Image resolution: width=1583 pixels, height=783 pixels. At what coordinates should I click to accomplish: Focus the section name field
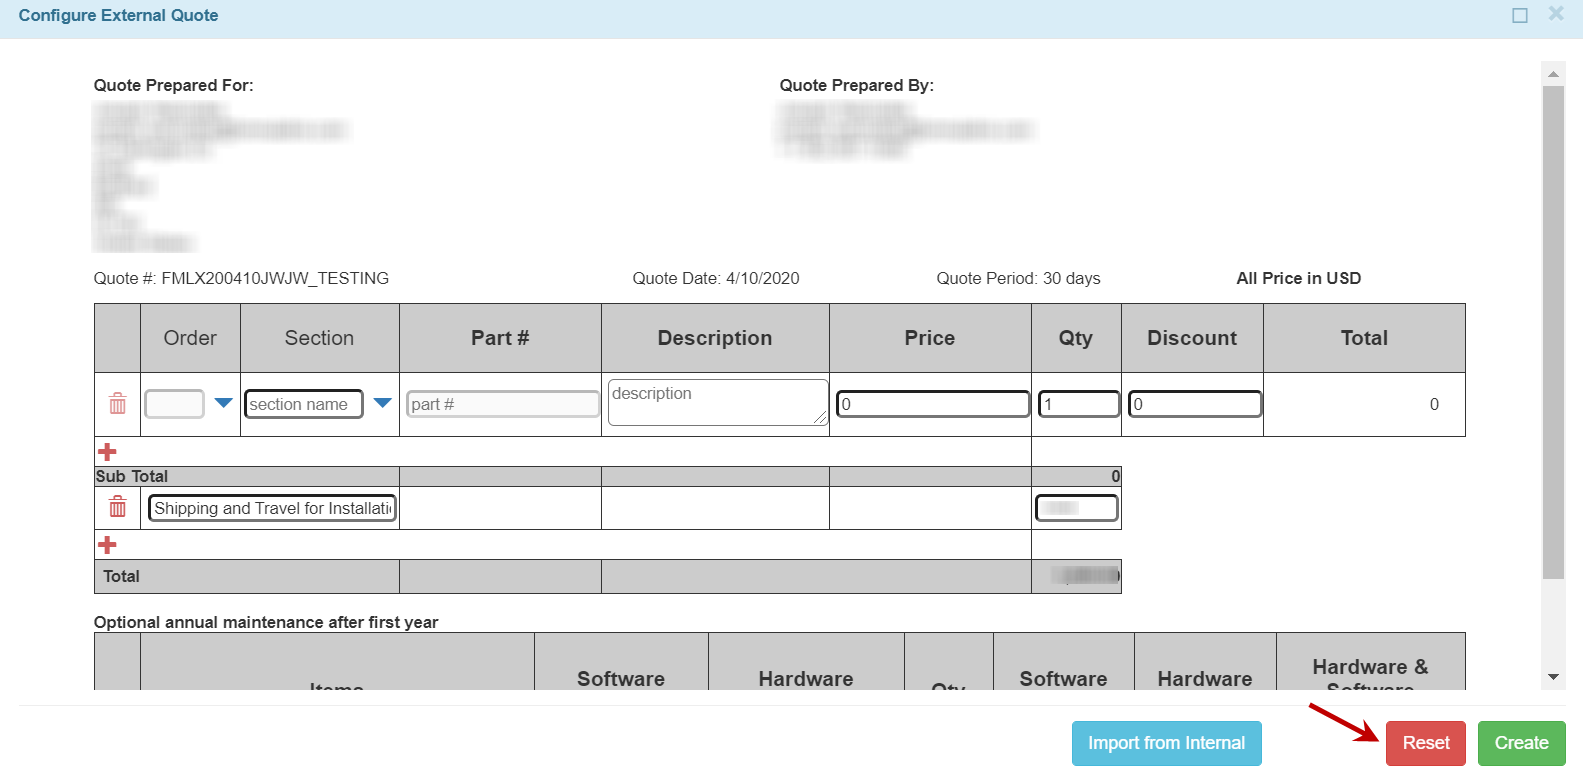[303, 404]
